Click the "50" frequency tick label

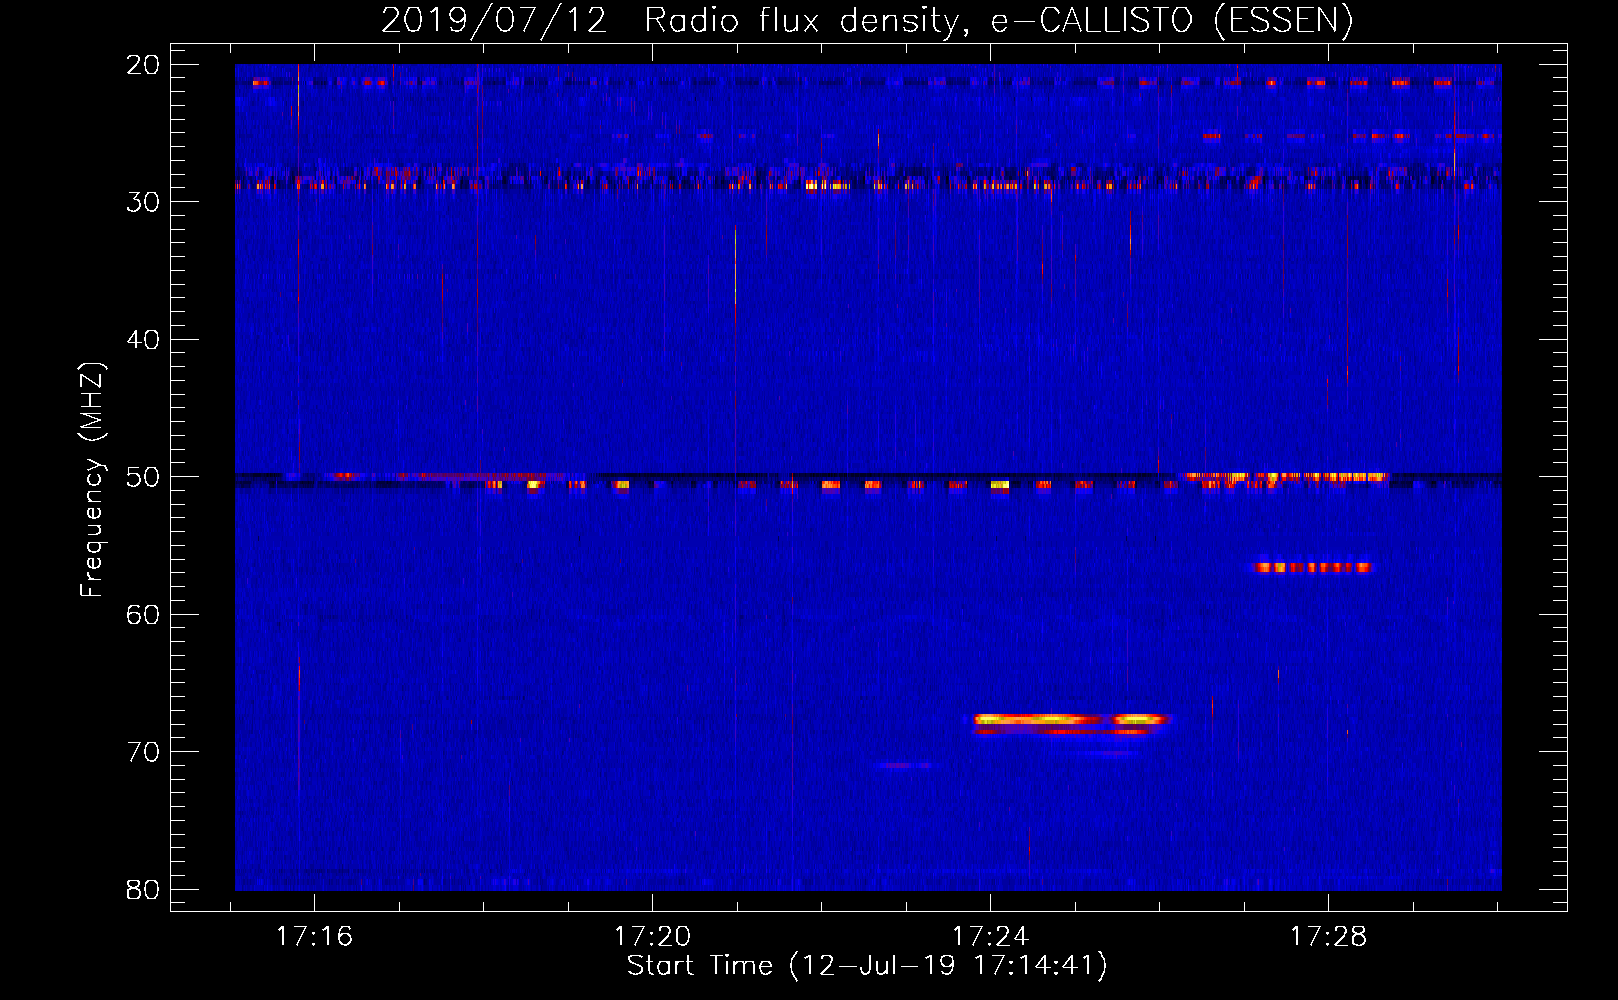[143, 477]
